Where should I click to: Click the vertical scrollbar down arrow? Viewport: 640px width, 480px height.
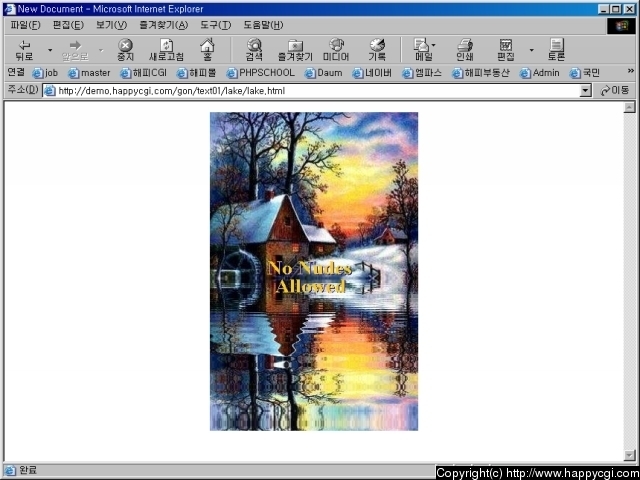click(629, 455)
